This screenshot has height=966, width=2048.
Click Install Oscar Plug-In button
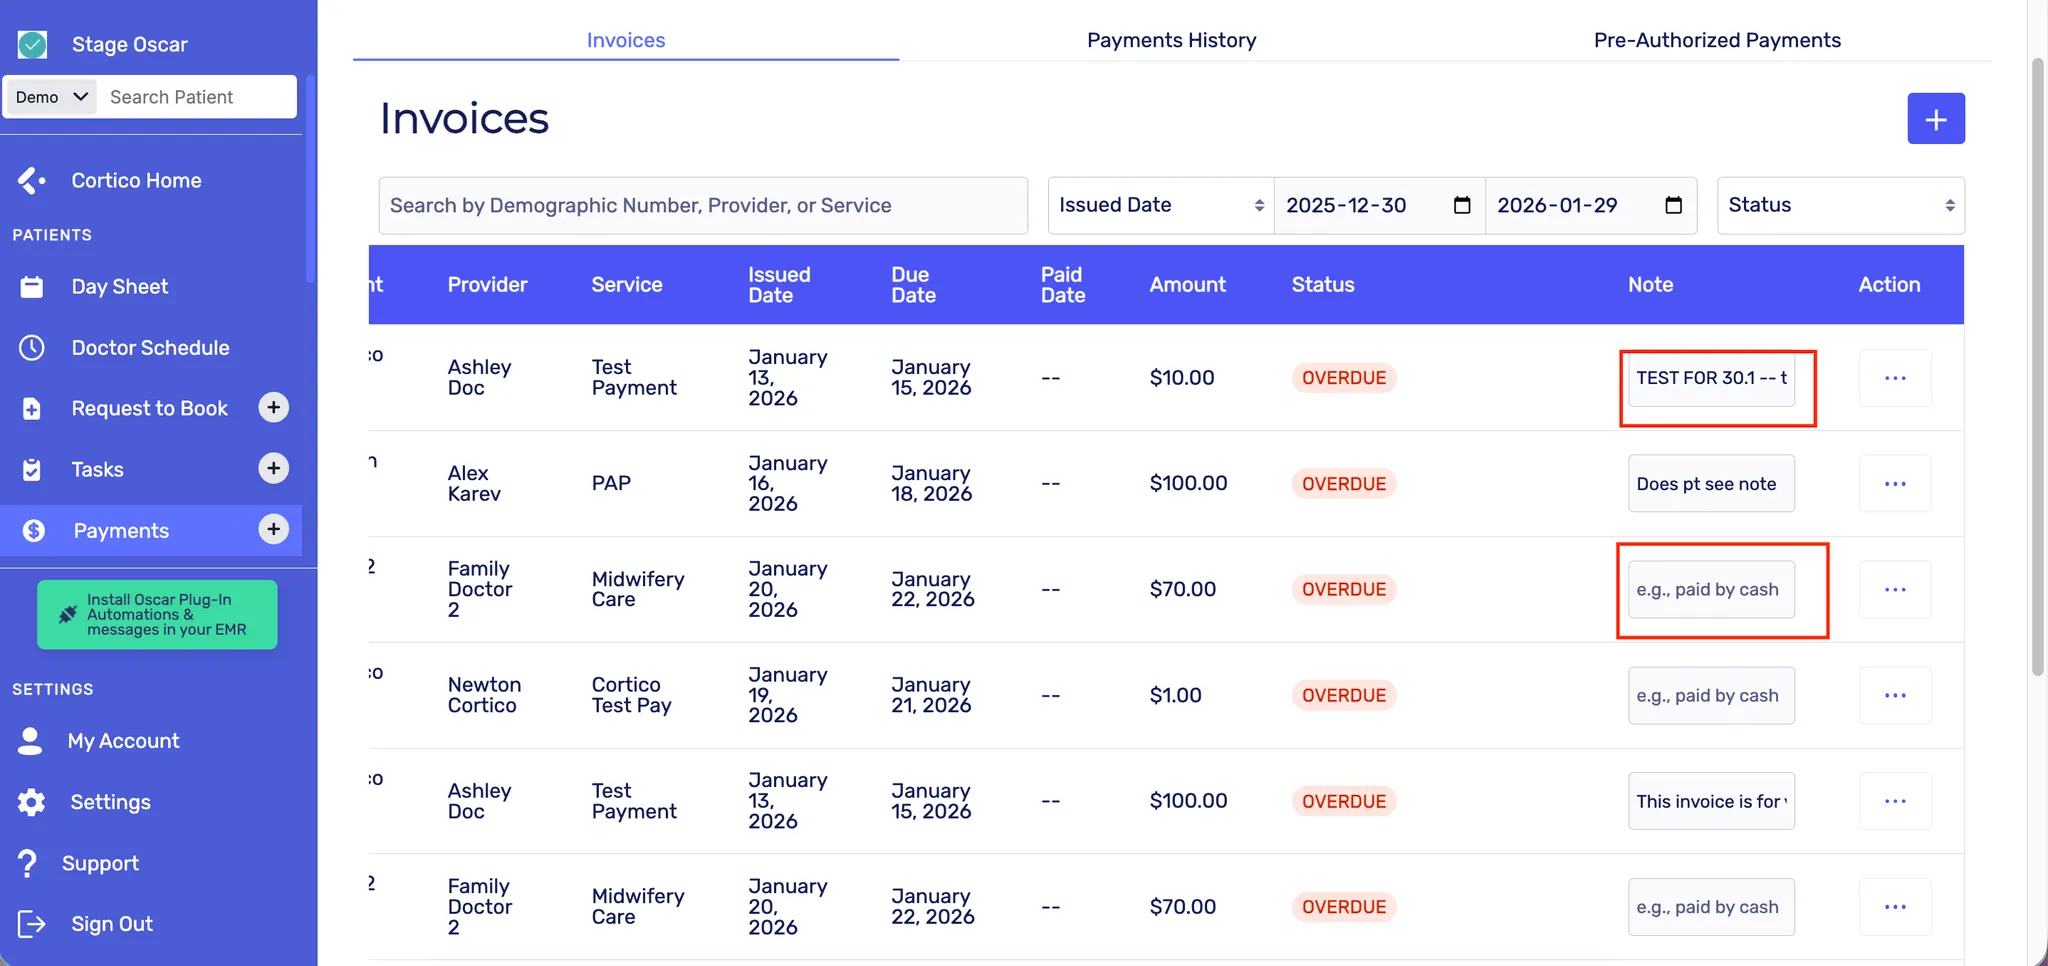157,615
